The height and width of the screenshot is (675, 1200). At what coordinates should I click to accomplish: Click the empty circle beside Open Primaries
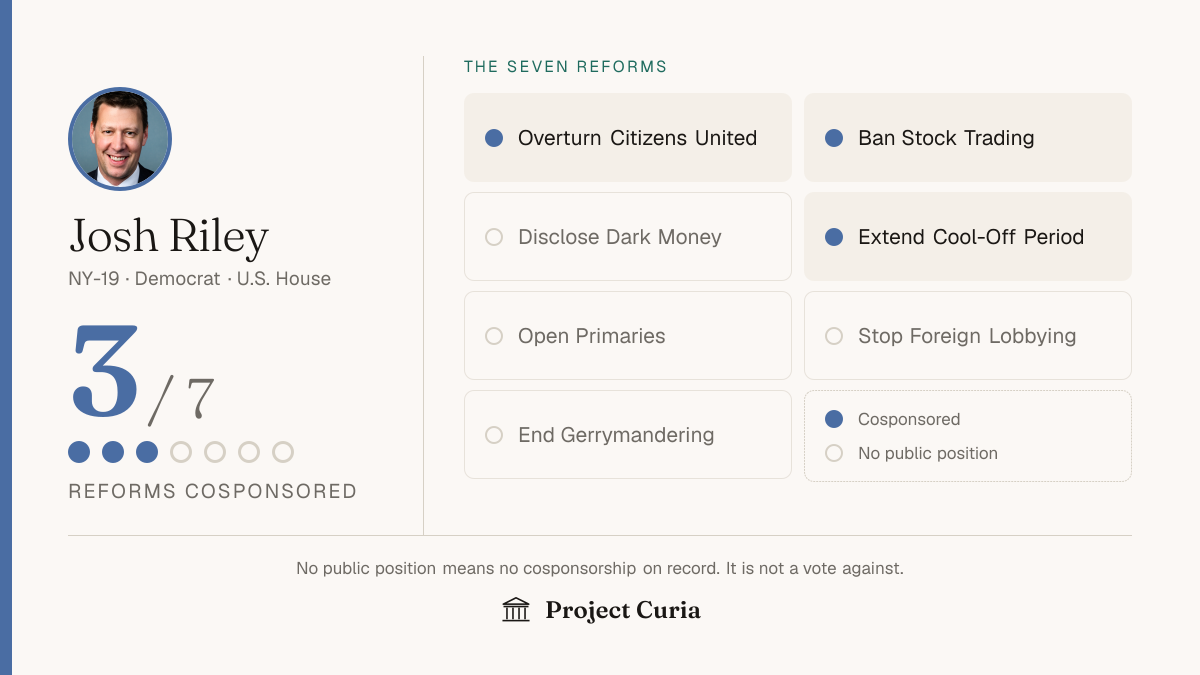pyautogui.click(x=494, y=336)
